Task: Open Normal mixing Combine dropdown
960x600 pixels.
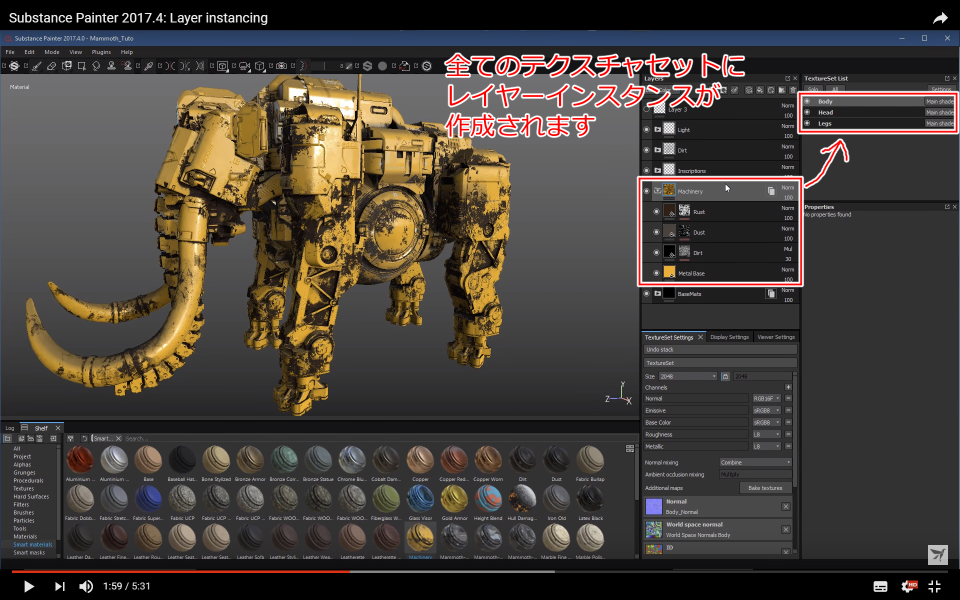Action: [x=756, y=462]
